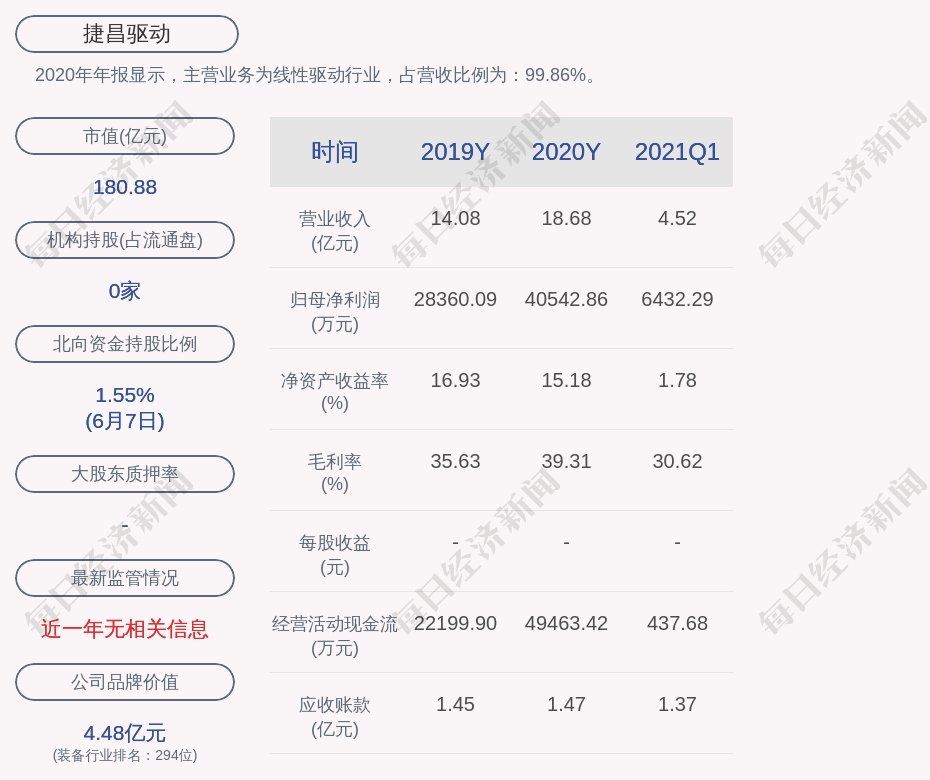This screenshot has width=930, height=780.
Task: Select the 2020Y column header
Action: [566, 152]
